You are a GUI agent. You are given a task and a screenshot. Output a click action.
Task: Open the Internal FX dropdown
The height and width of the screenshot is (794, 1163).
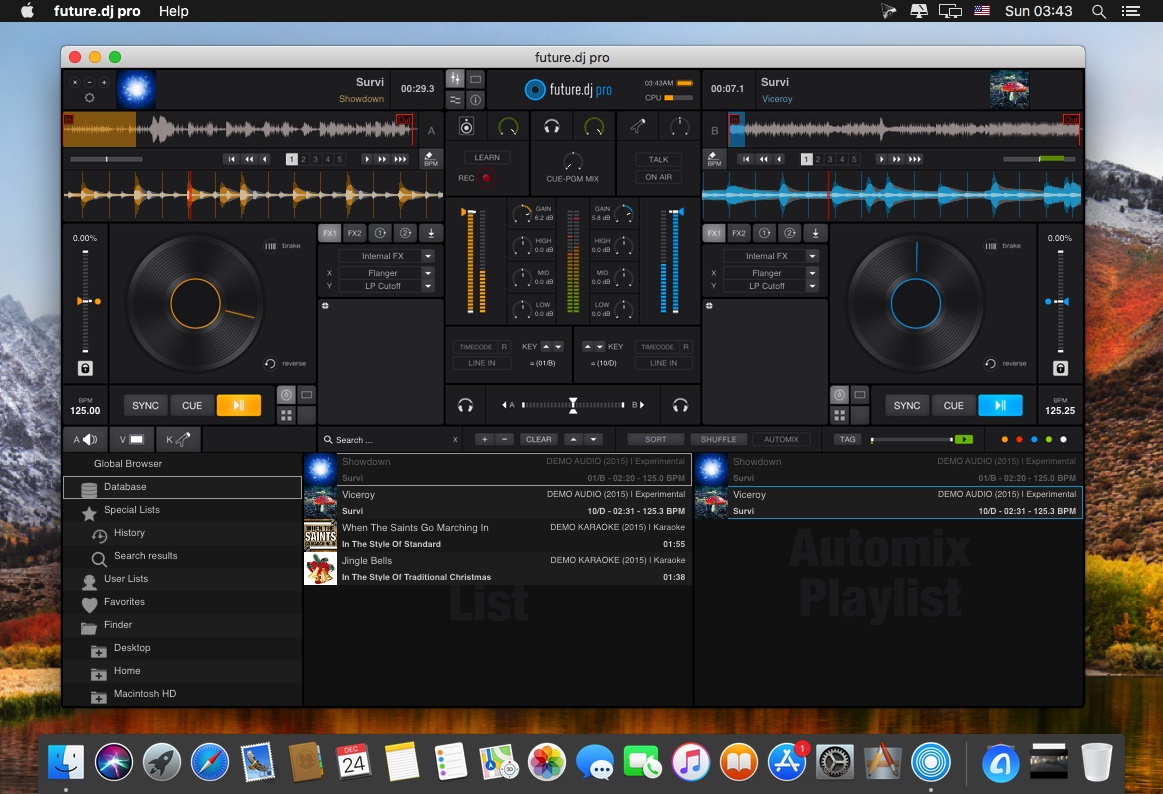click(x=383, y=255)
